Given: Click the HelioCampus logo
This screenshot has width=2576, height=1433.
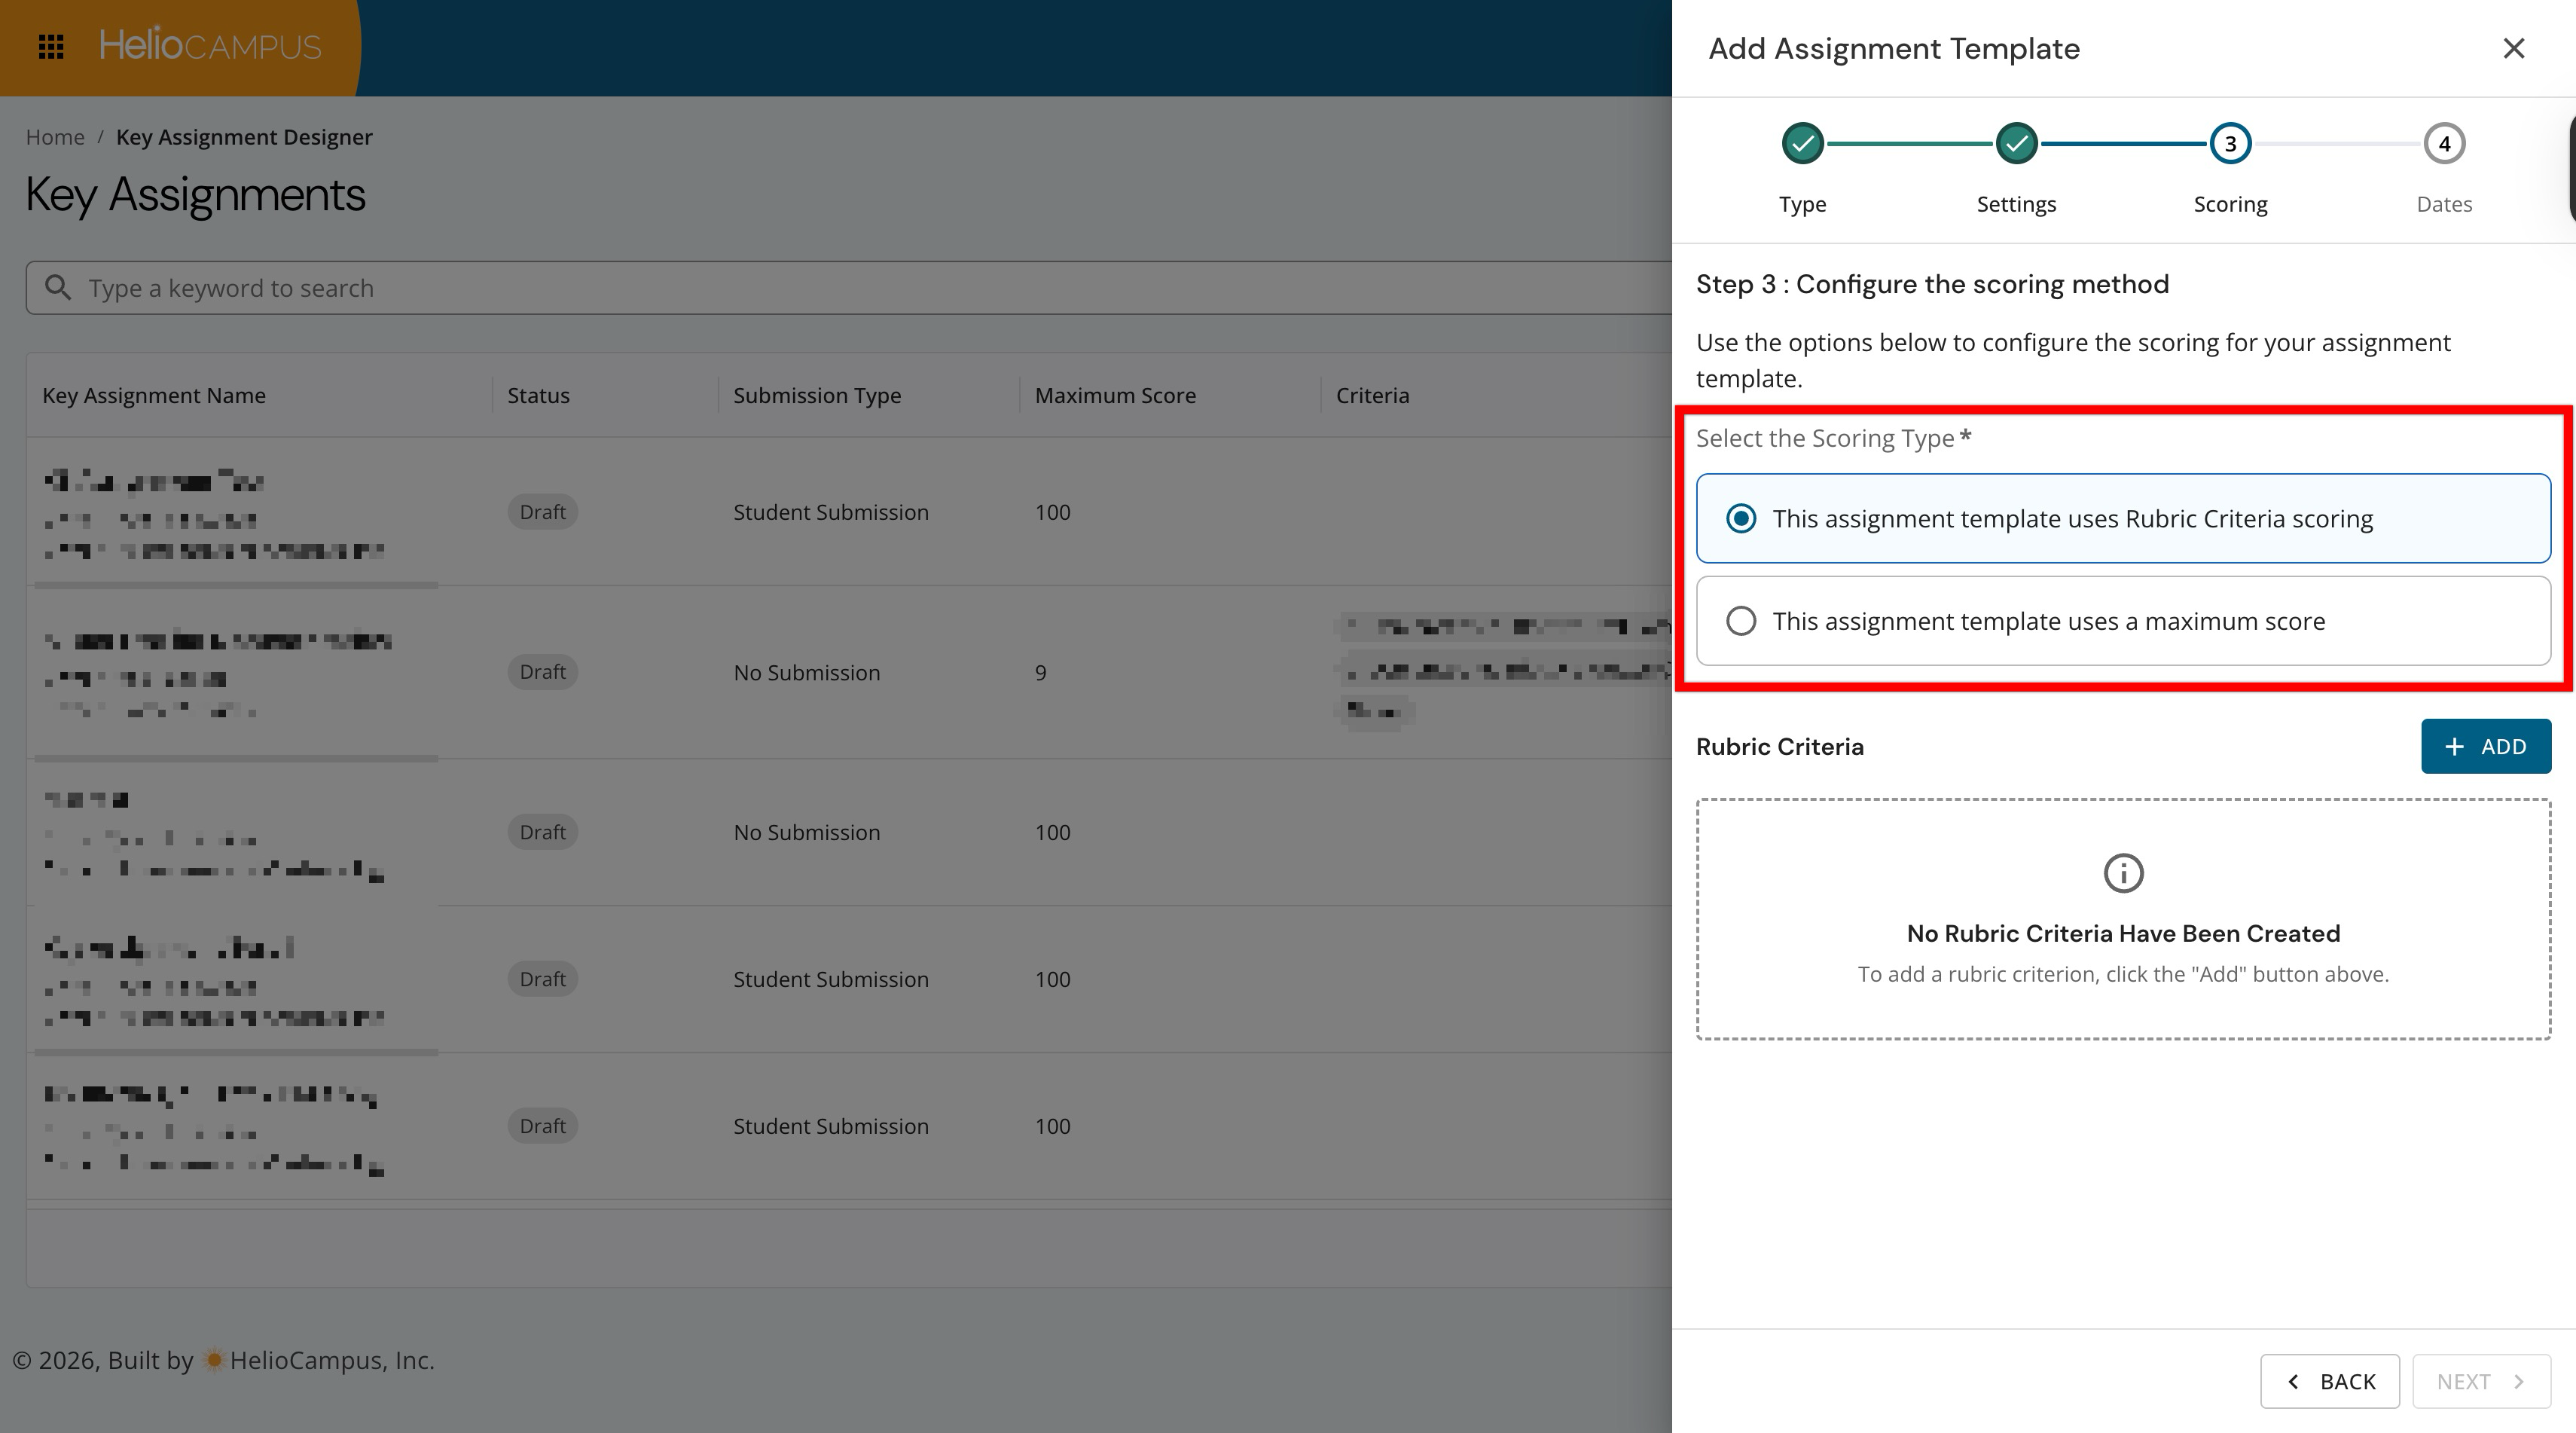Looking at the screenshot, I should tap(210, 46).
